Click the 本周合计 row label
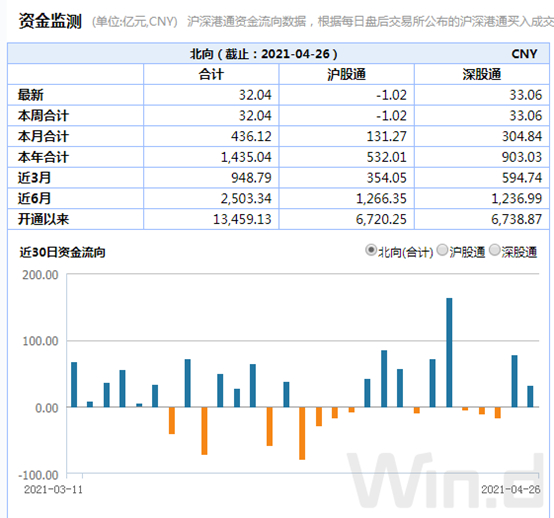The width and height of the screenshot is (554, 518). pos(43,116)
